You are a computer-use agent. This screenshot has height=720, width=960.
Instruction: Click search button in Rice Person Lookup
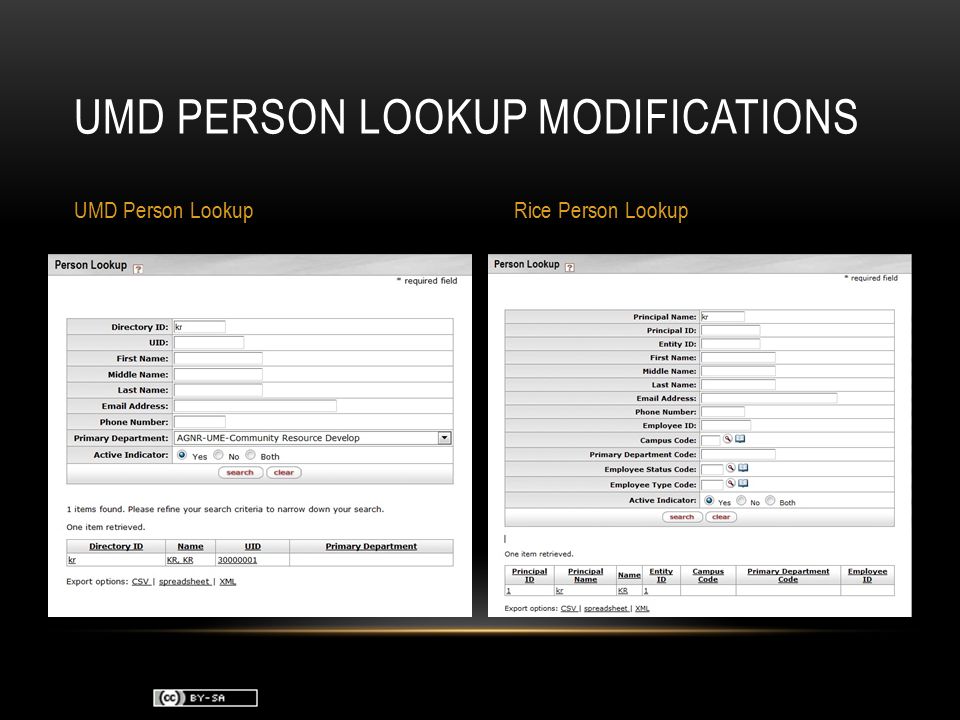point(682,517)
